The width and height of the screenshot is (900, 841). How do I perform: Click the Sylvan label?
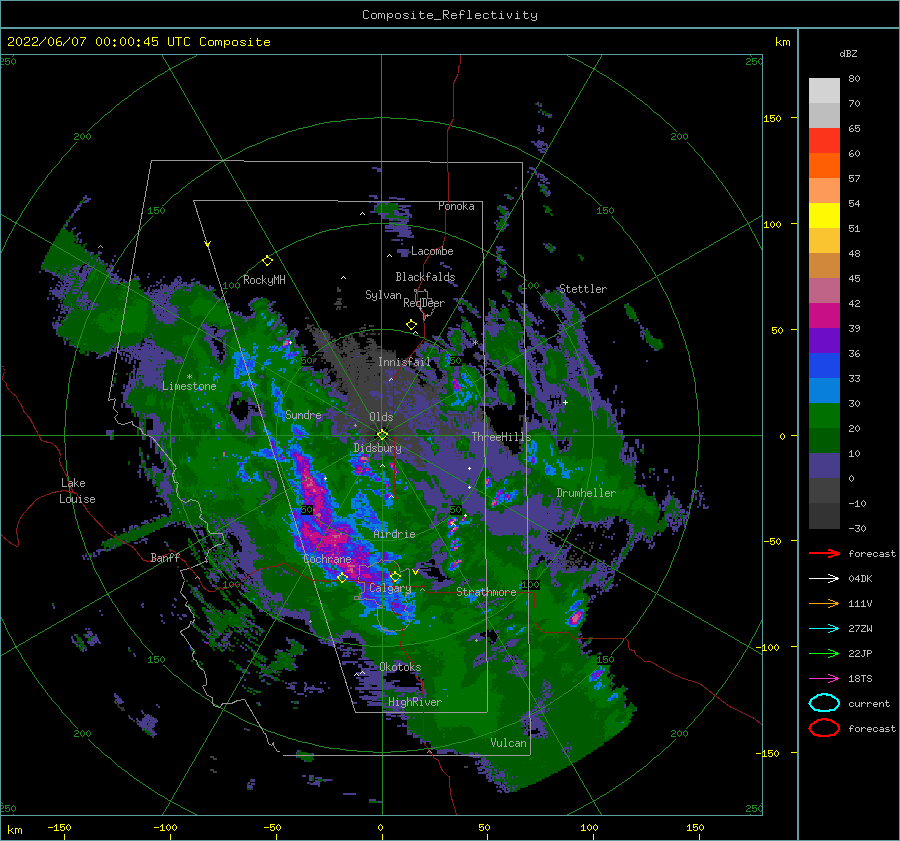tap(383, 295)
